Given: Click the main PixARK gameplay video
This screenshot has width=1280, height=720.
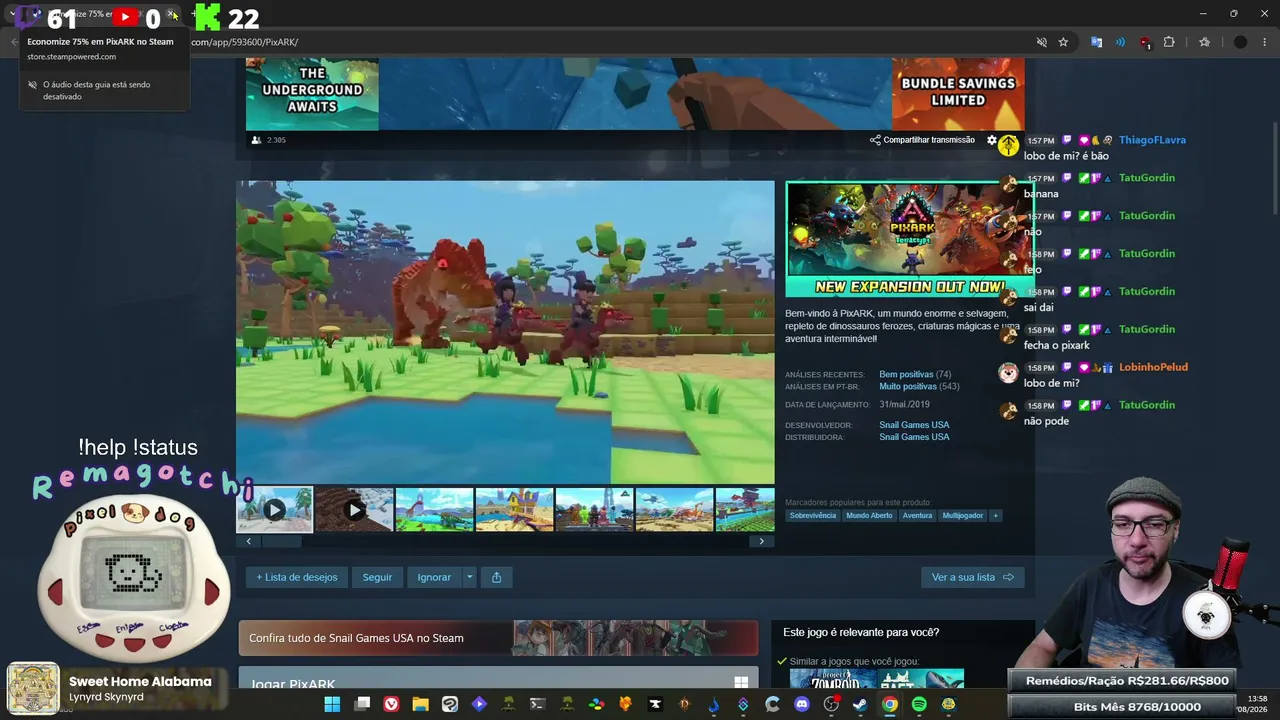Looking at the screenshot, I should point(505,332).
